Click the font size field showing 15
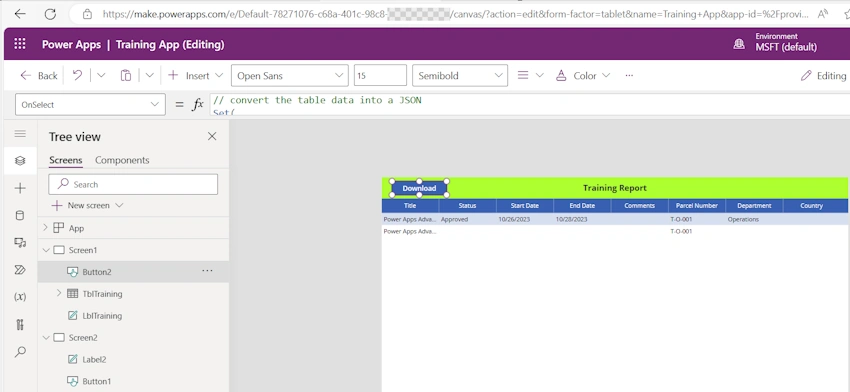Image resolution: width=850 pixels, height=392 pixels. click(x=380, y=76)
